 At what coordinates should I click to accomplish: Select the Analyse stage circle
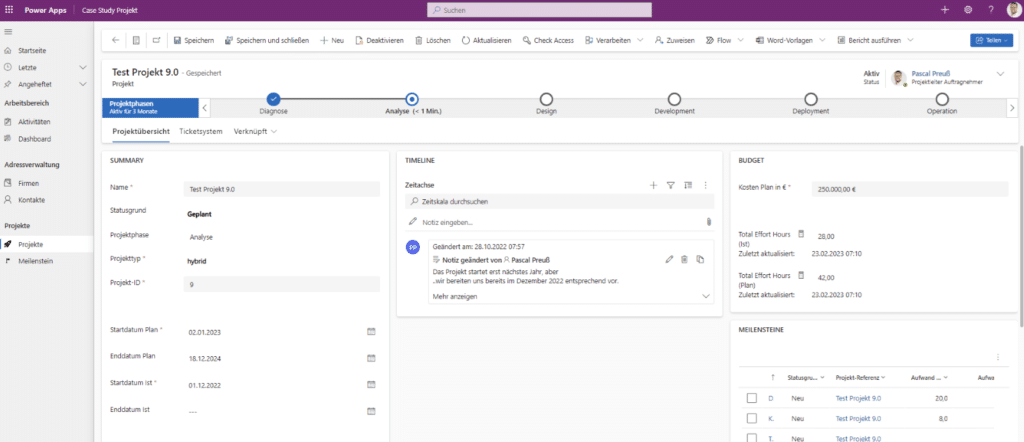pyautogui.click(x=411, y=99)
